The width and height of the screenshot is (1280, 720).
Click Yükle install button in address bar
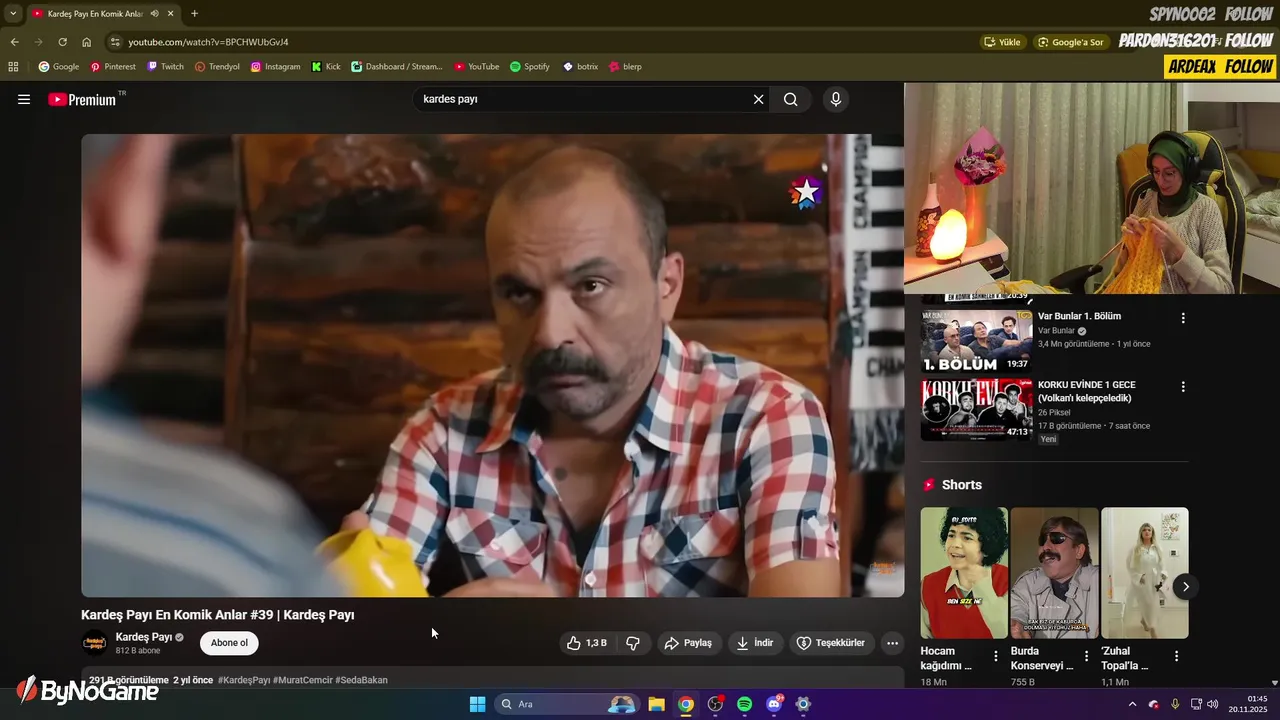pyautogui.click(x=1003, y=42)
